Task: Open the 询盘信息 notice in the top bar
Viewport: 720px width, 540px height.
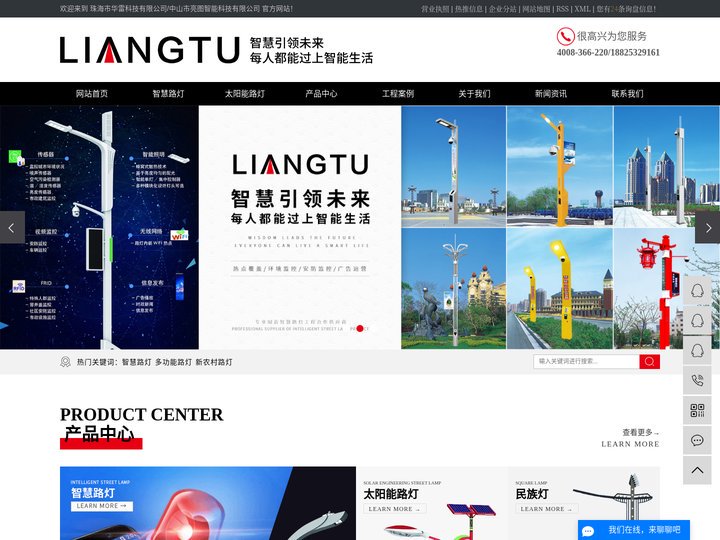Action: (626, 9)
